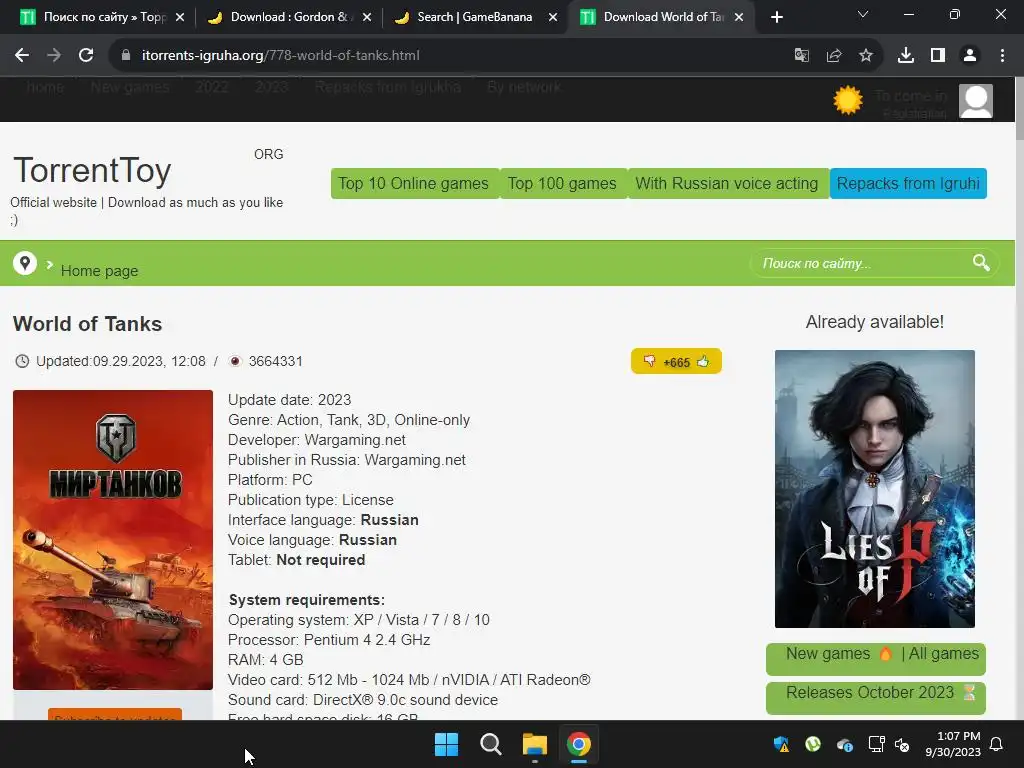Toggle the Chrome side panel icon
Viewport: 1024px width, 768px height.
click(937, 56)
